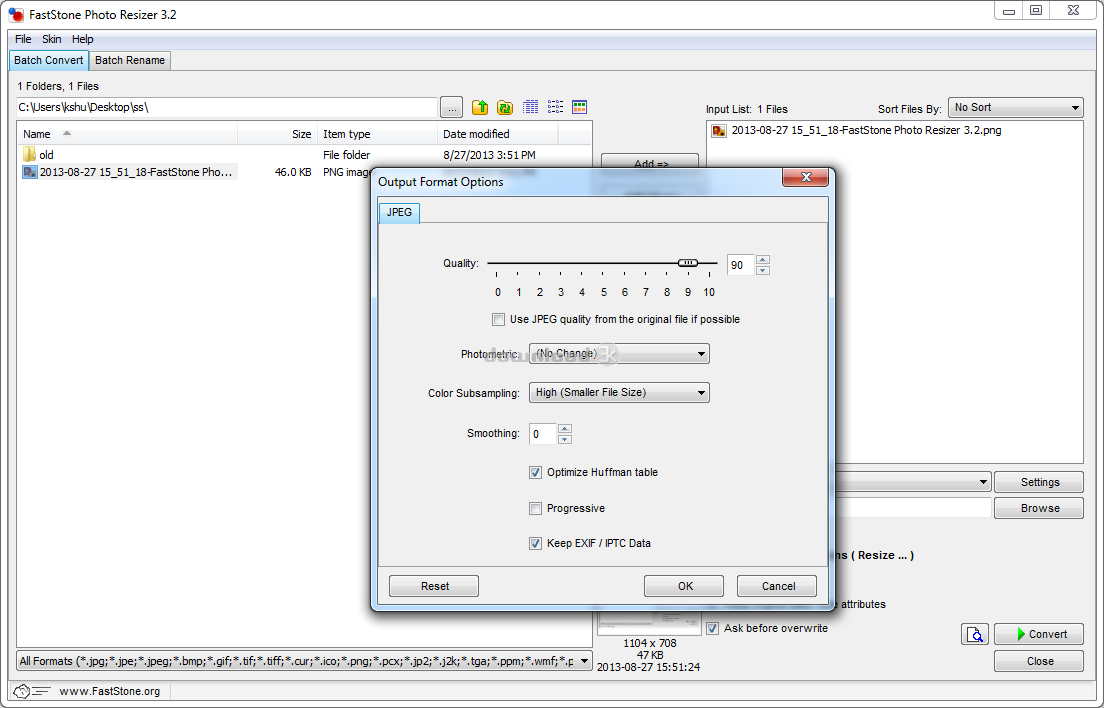The image size is (1104, 708).
Task: Click the image preview thumbnail
Action: (649, 623)
